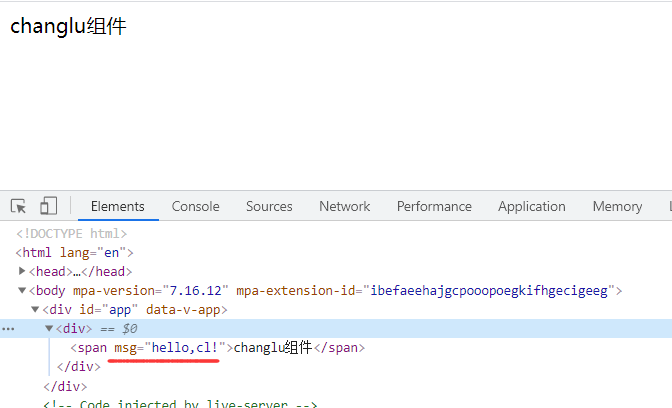Activate the inspect element picker icon
The height and width of the screenshot is (408, 672).
pyautogui.click(x=18, y=206)
